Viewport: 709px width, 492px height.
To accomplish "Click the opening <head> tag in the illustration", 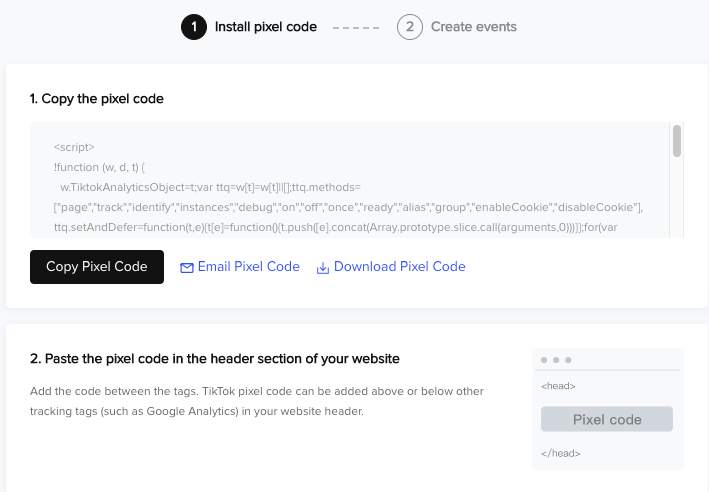I will pyautogui.click(x=557, y=385).
